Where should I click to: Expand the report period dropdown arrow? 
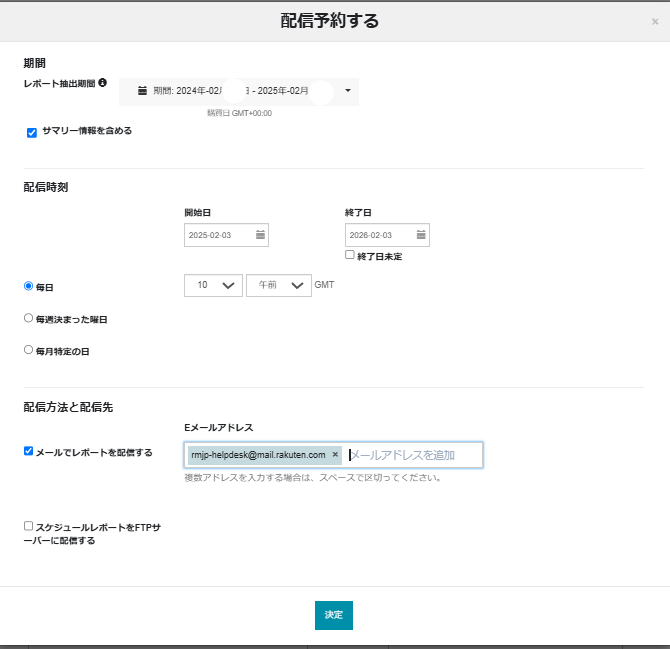(x=347, y=90)
